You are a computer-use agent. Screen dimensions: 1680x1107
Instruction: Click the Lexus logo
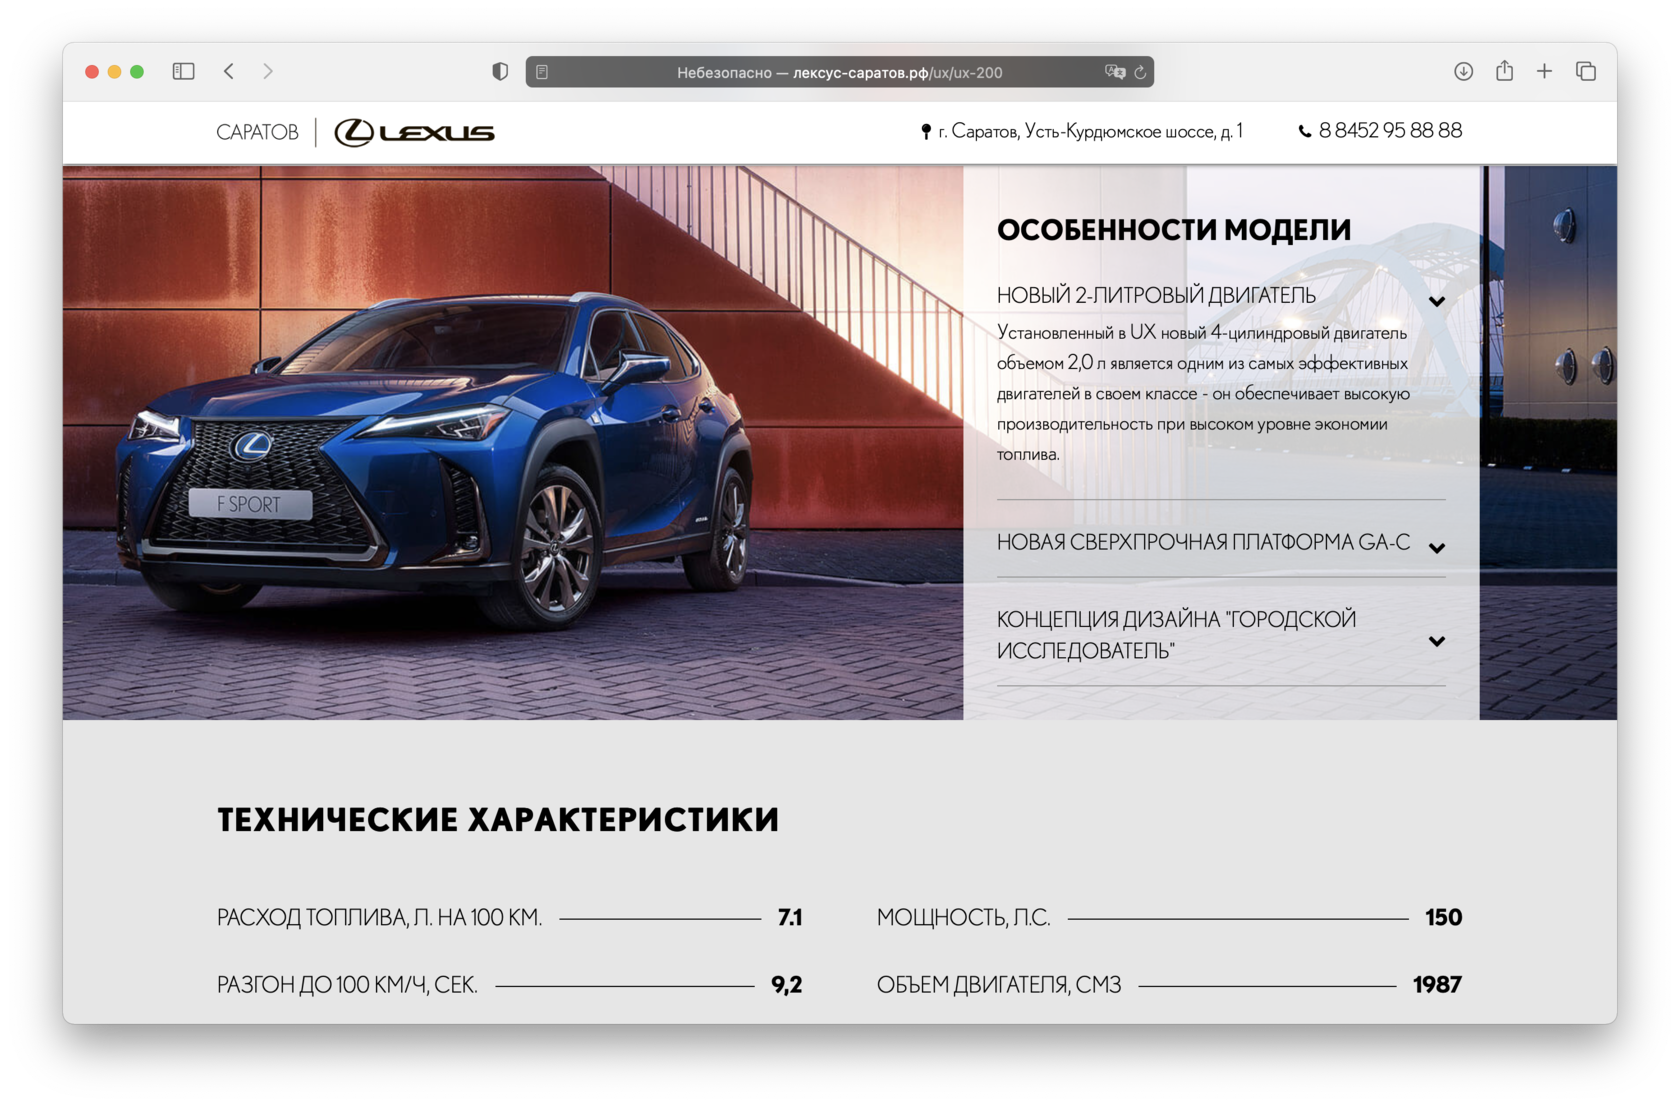414,132
